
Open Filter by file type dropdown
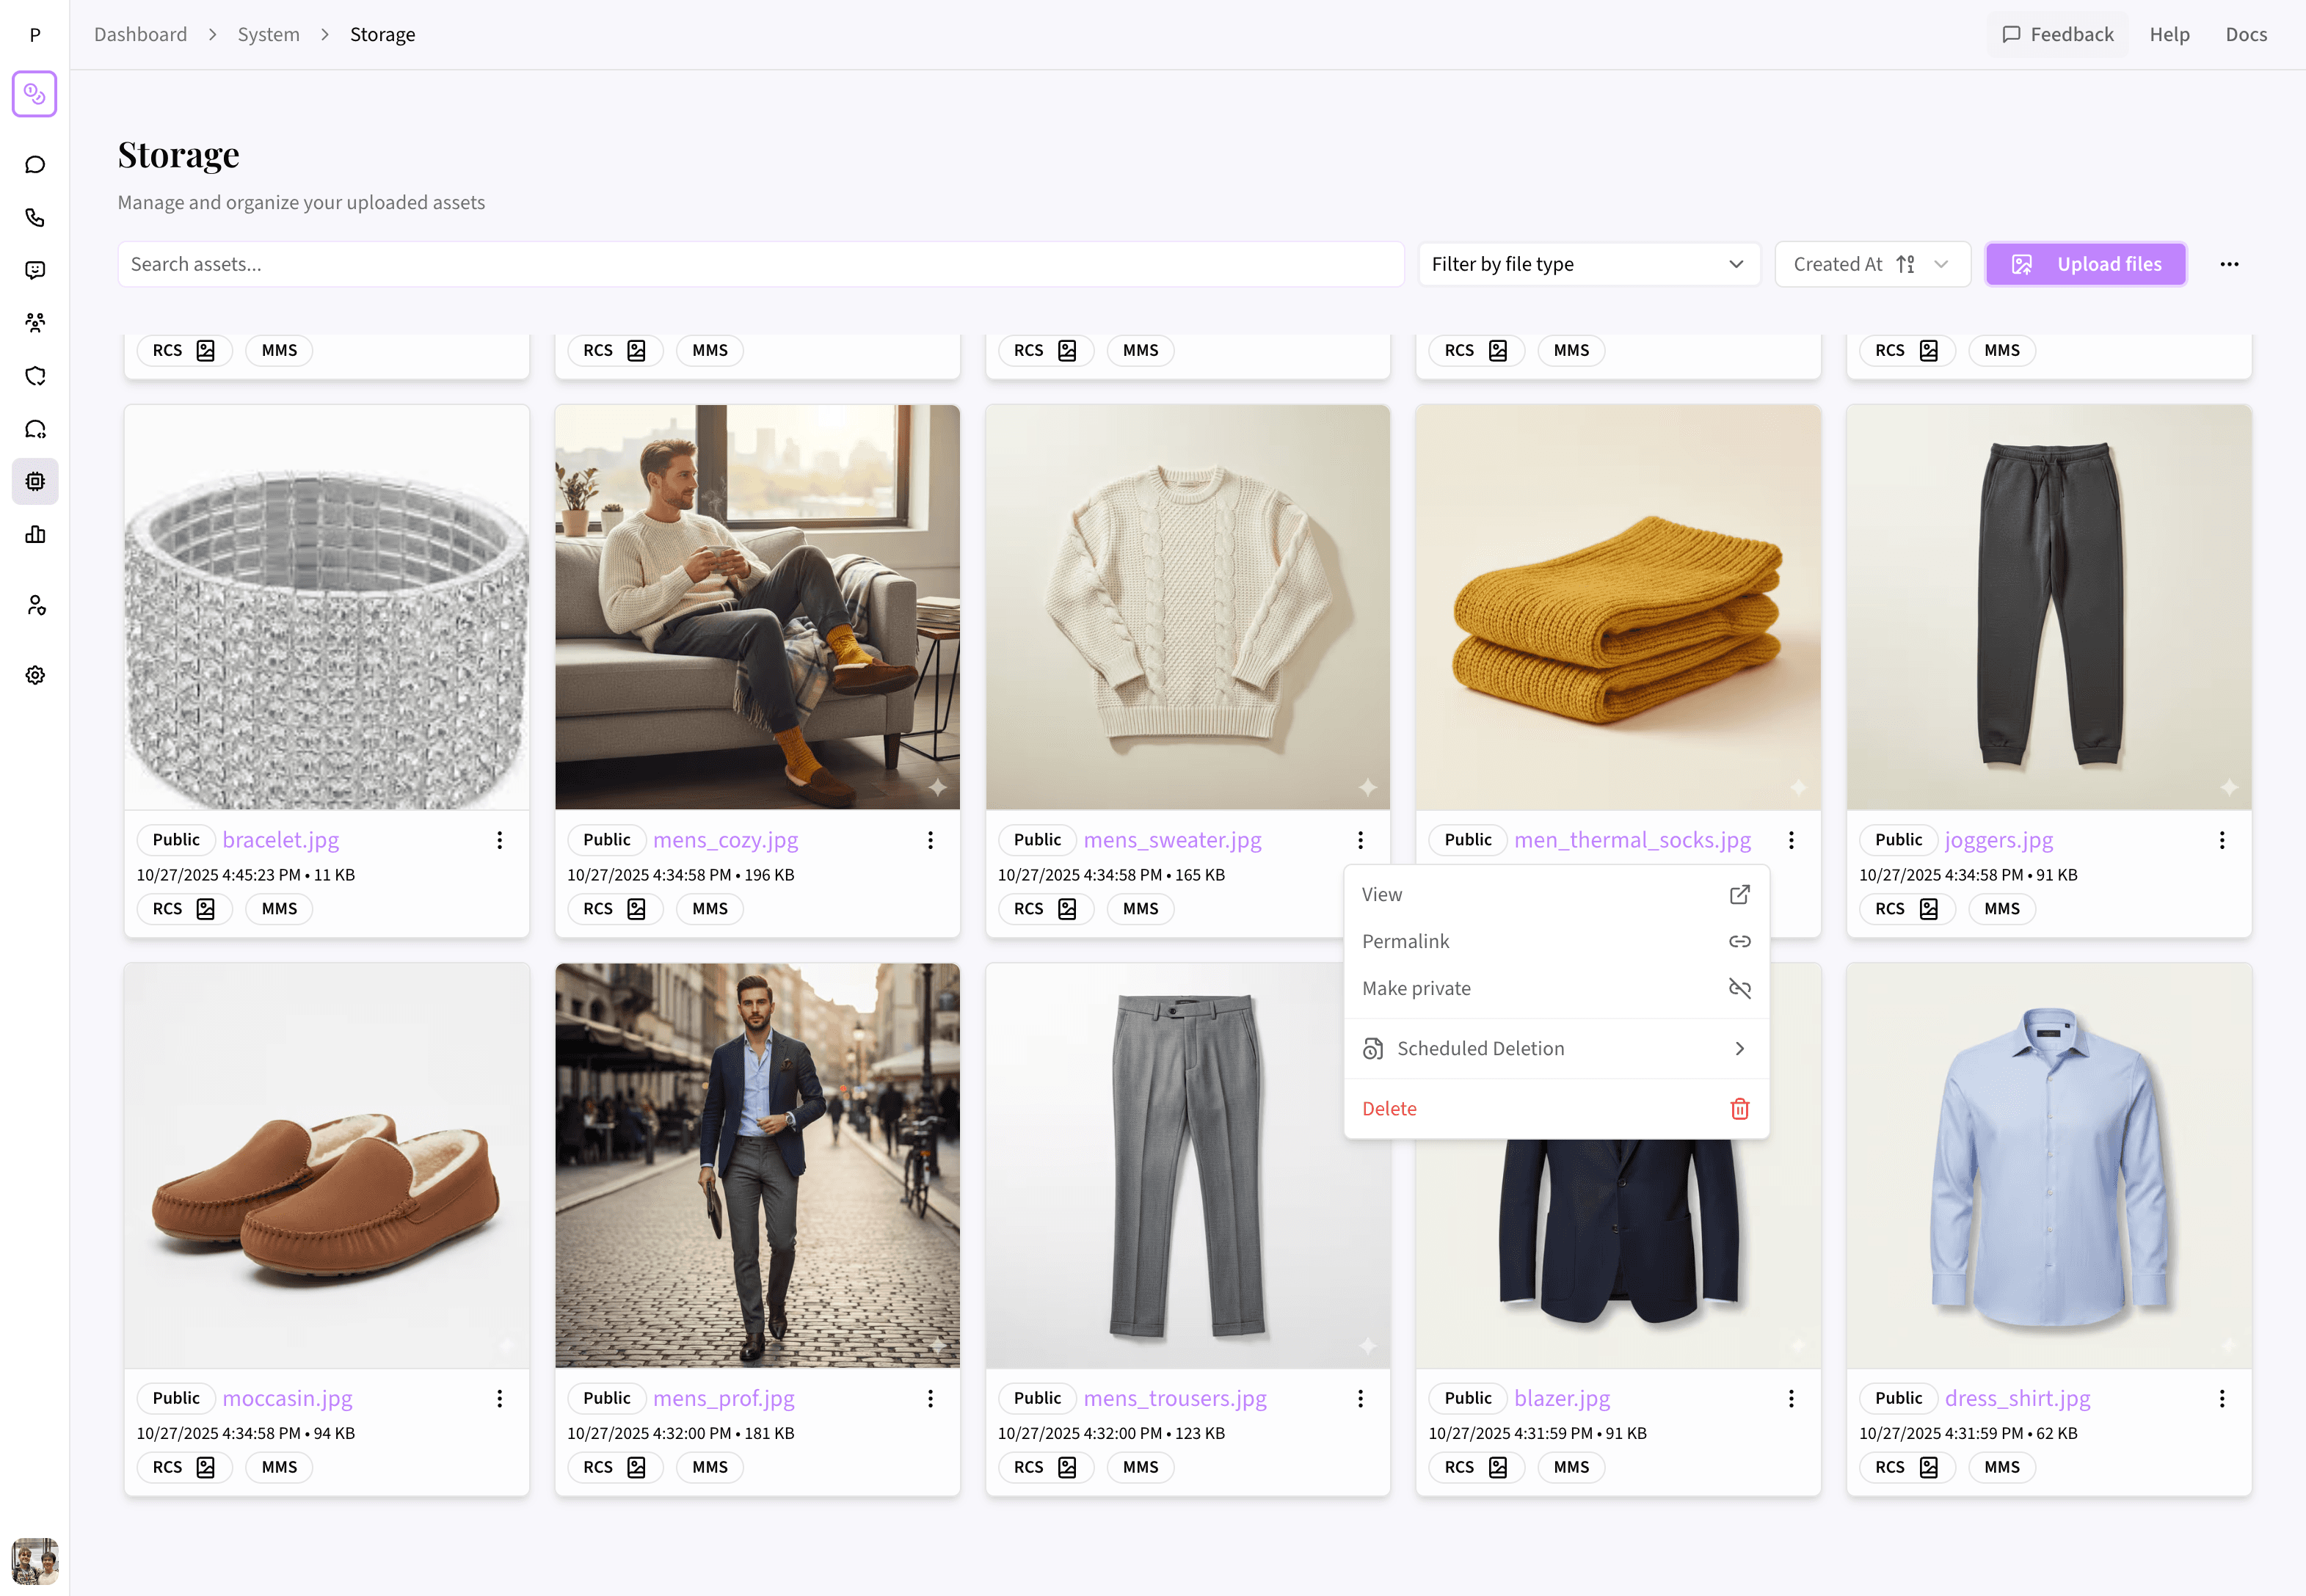[1587, 264]
